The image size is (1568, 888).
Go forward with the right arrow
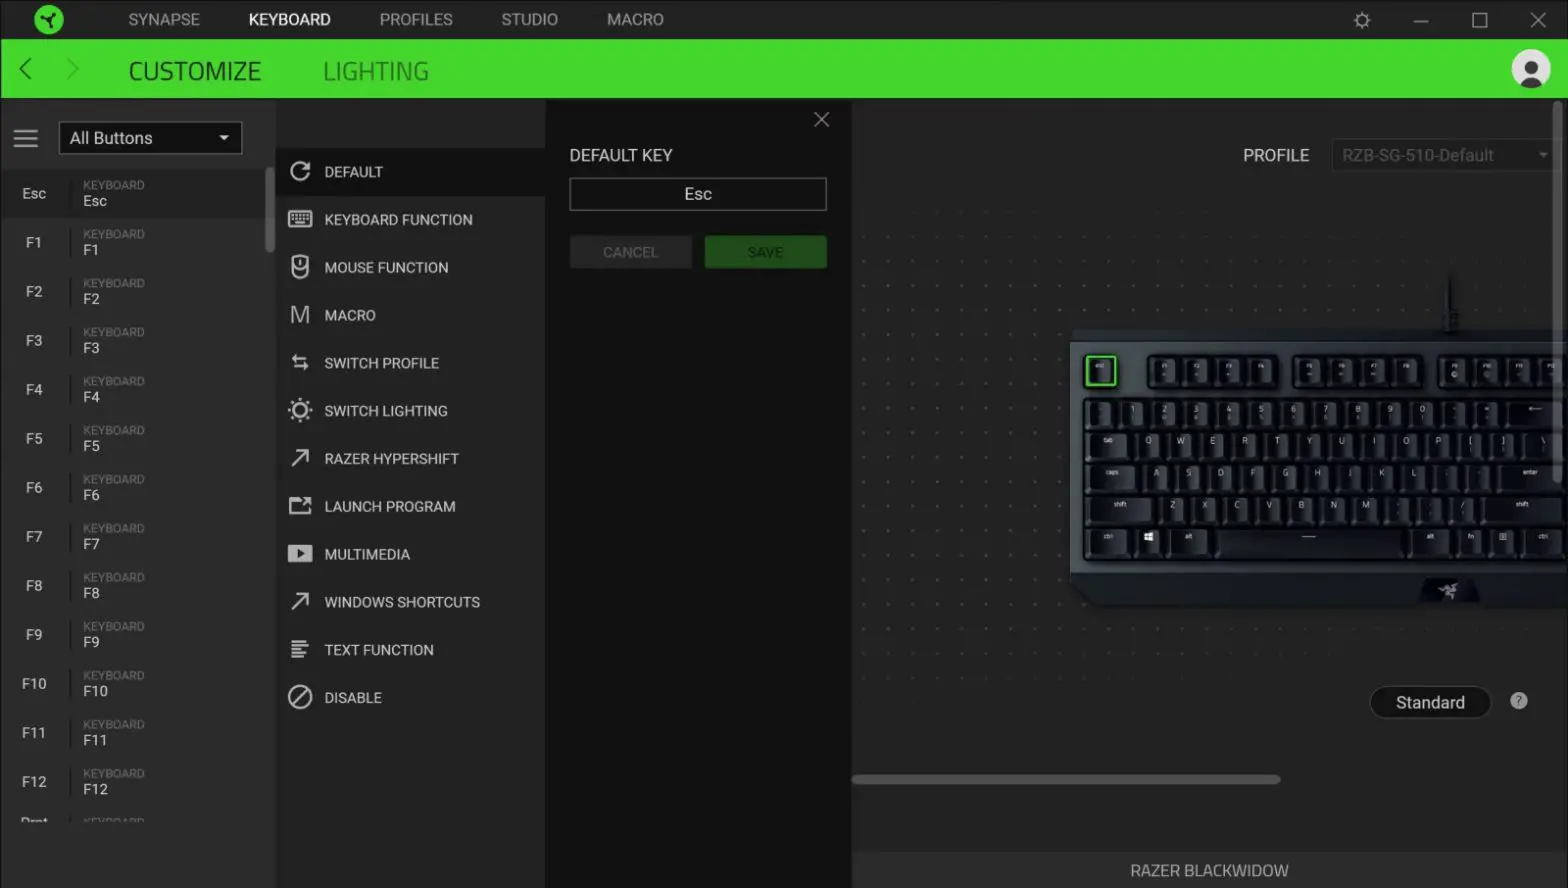click(x=72, y=69)
